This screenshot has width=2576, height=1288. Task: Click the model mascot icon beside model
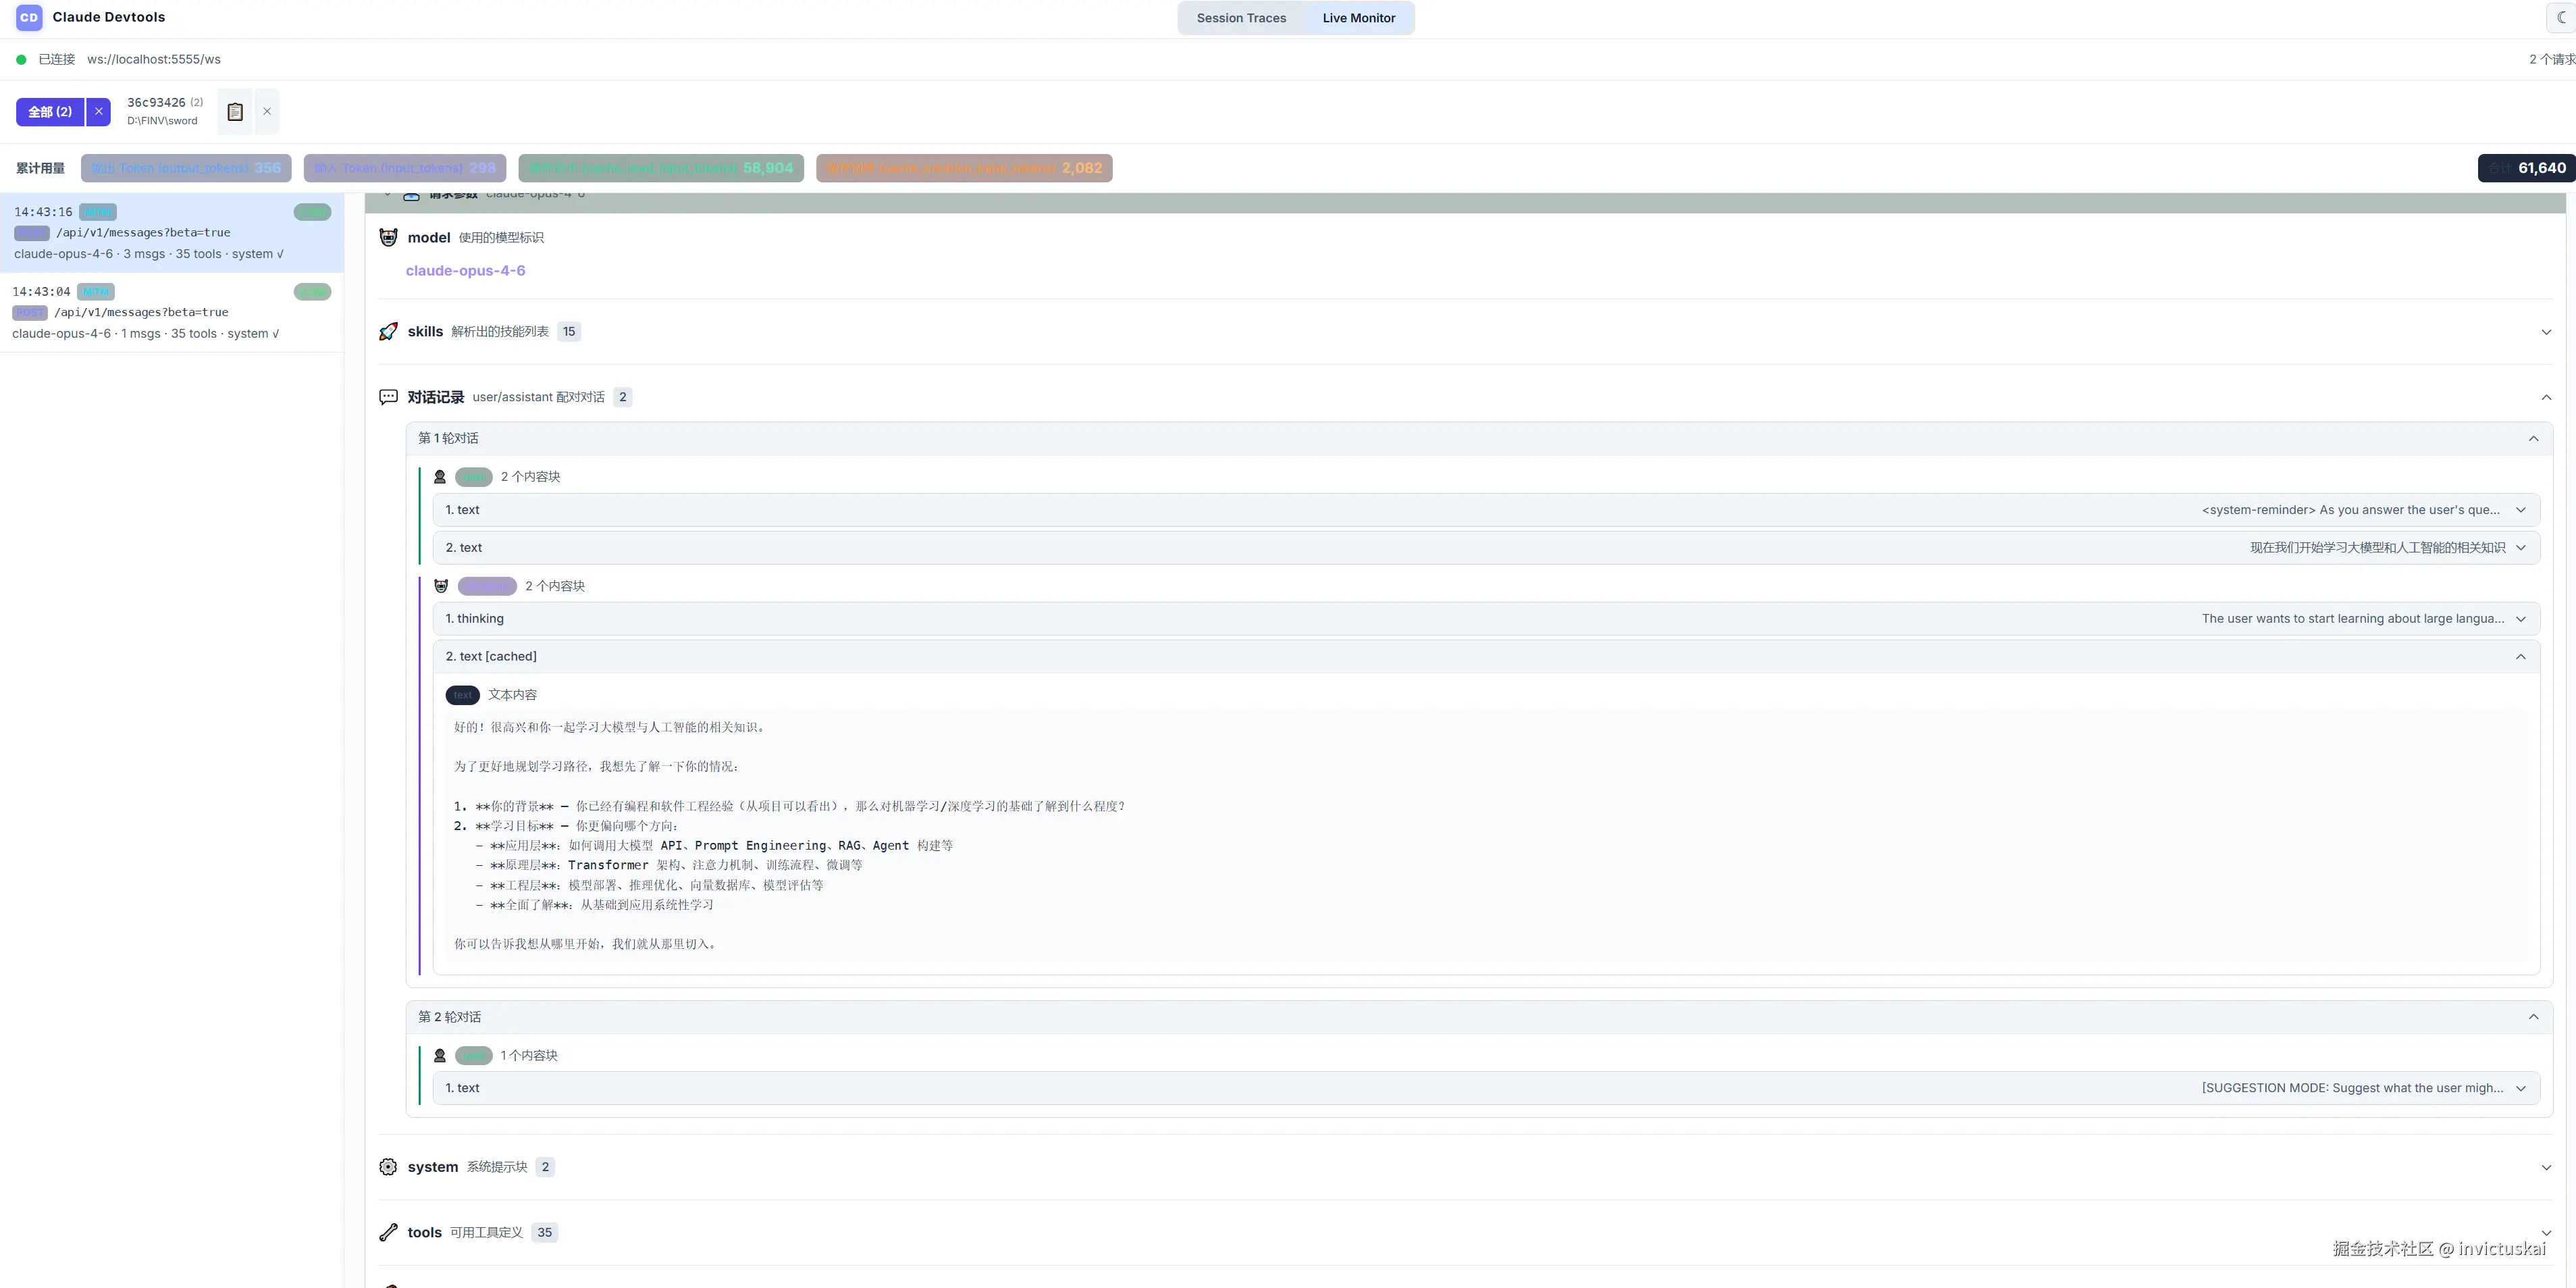[388, 237]
